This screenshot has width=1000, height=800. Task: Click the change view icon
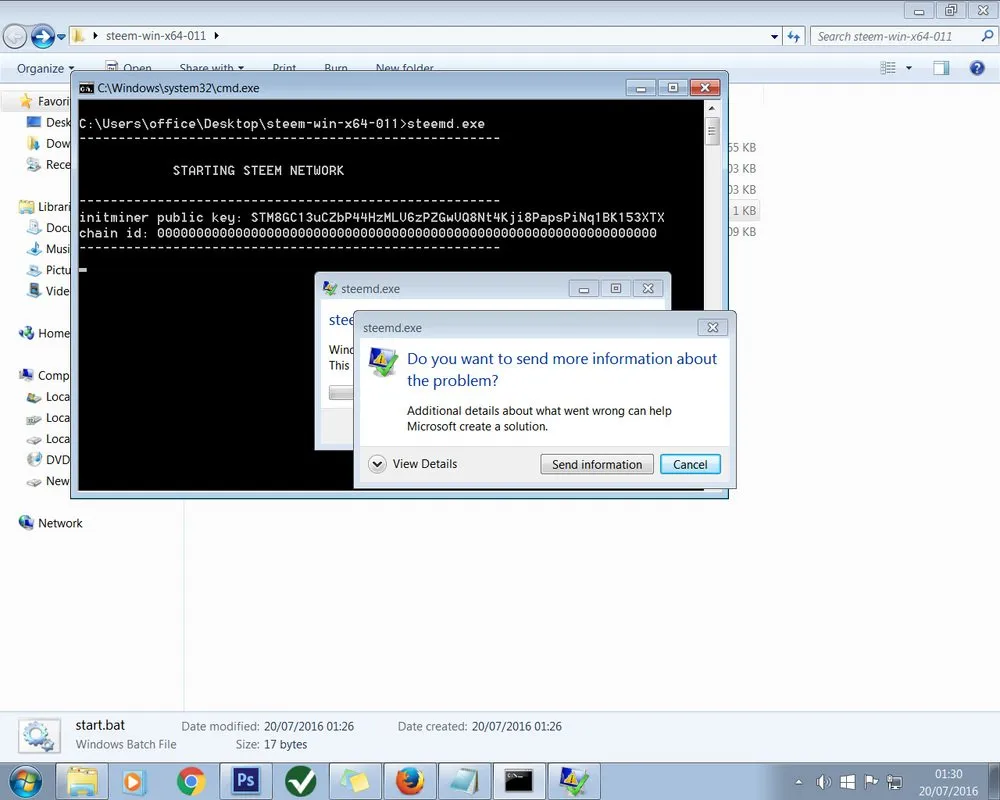(x=888, y=68)
